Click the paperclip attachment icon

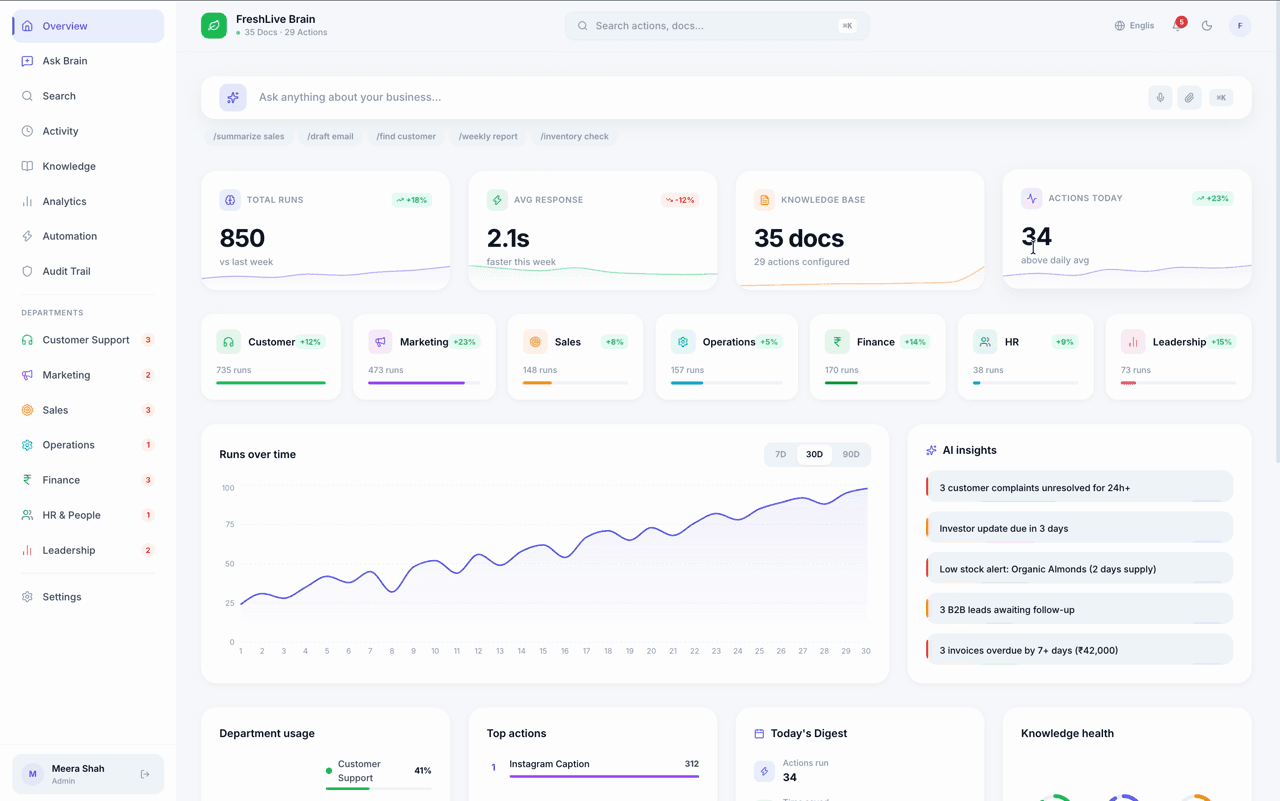coord(1189,98)
